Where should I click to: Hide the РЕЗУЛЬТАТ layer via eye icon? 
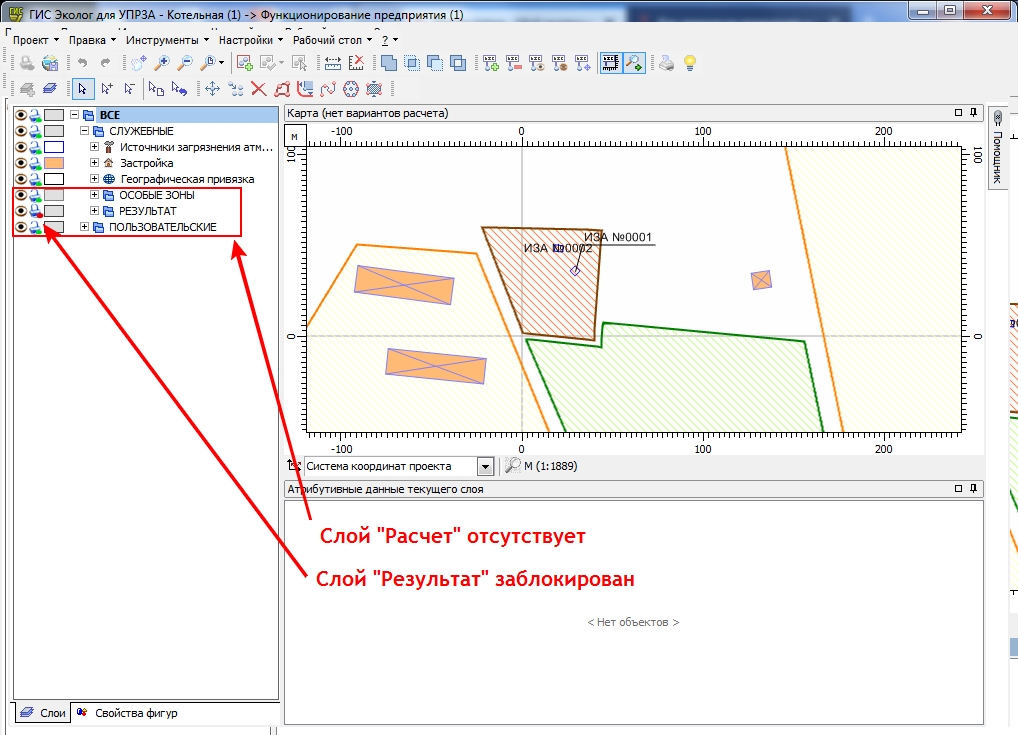(21, 211)
